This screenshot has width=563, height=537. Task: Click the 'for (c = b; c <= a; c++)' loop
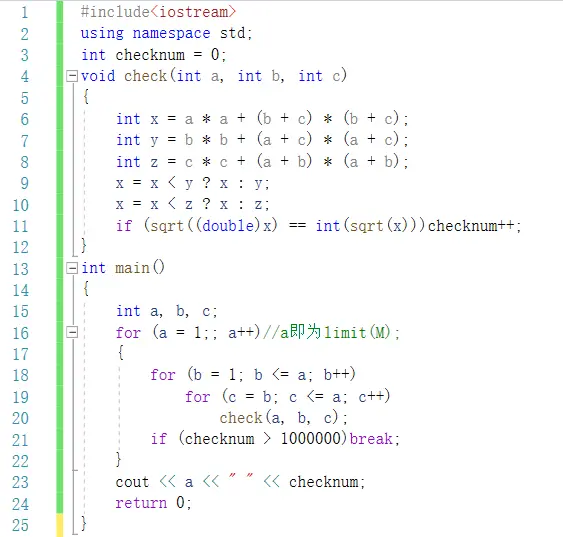tap(288, 396)
